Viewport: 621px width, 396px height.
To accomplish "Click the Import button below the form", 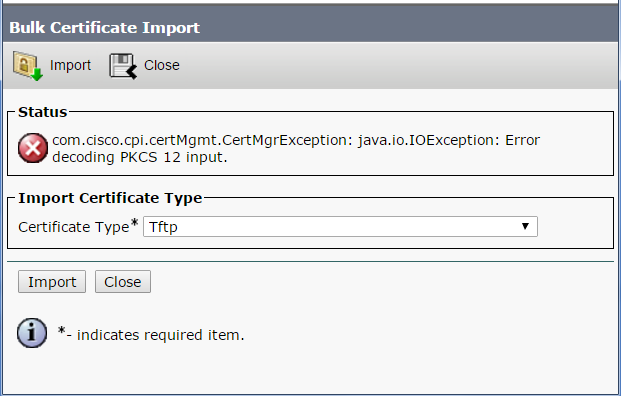I will [x=52, y=282].
